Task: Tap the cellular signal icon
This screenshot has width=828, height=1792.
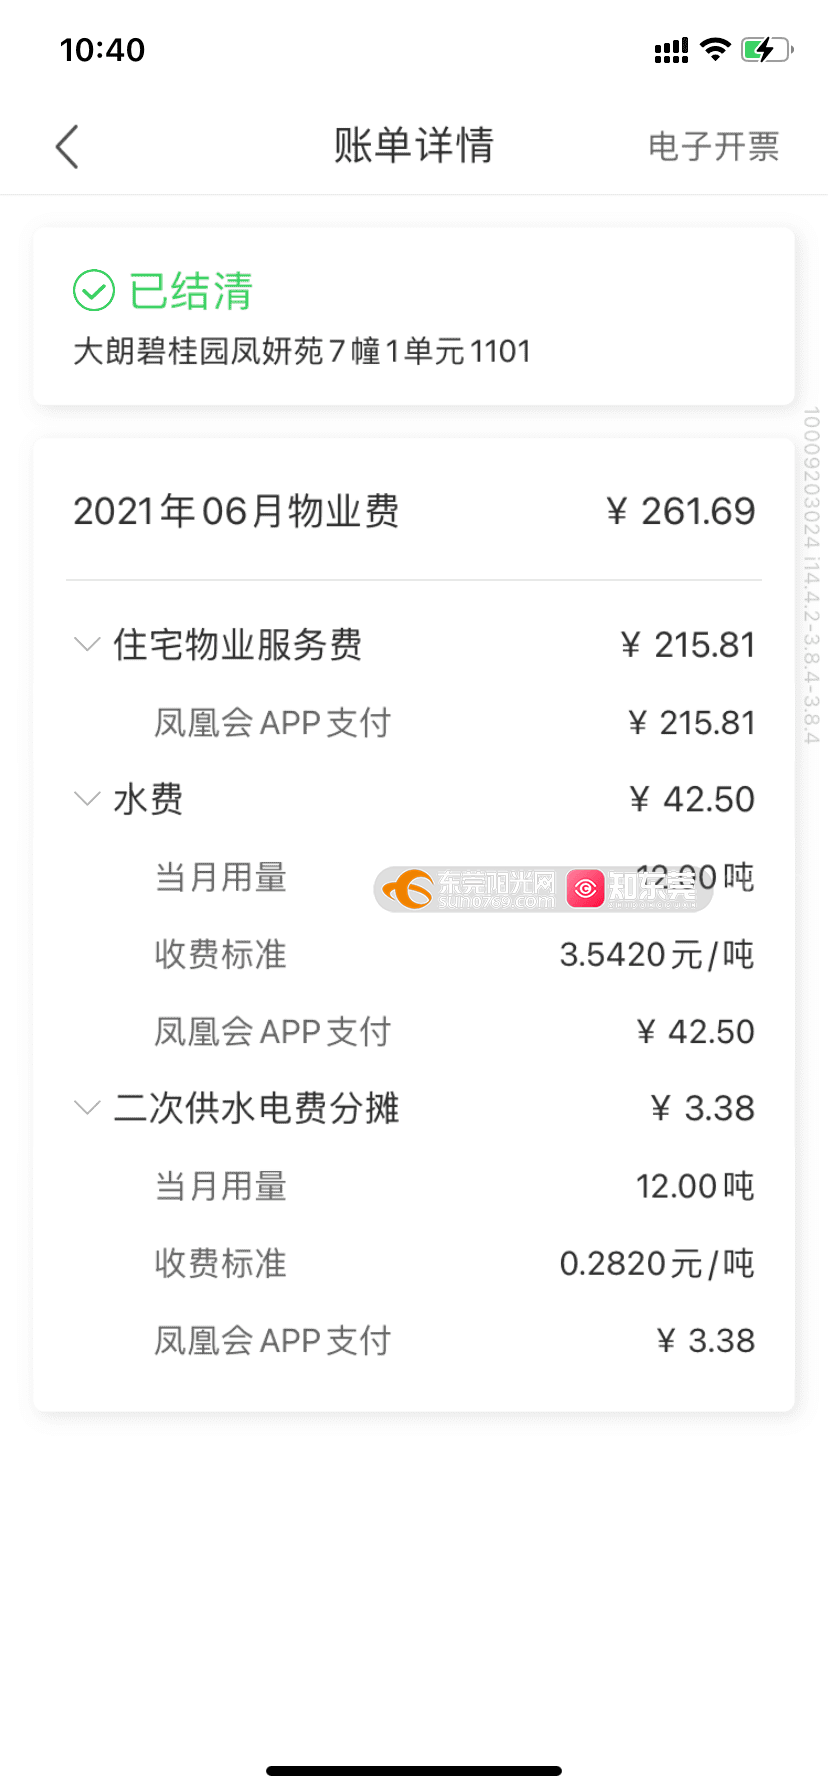Action: point(671,50)
